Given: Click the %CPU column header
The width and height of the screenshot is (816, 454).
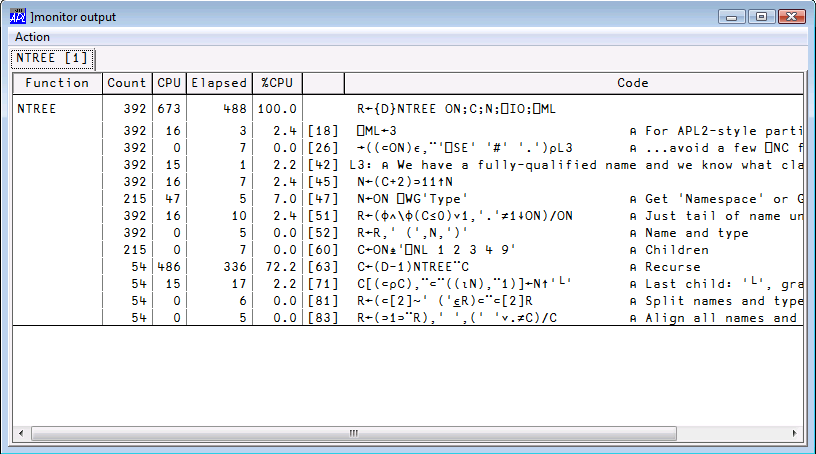Looking at the screenshot, I should [x=277, y=83].
